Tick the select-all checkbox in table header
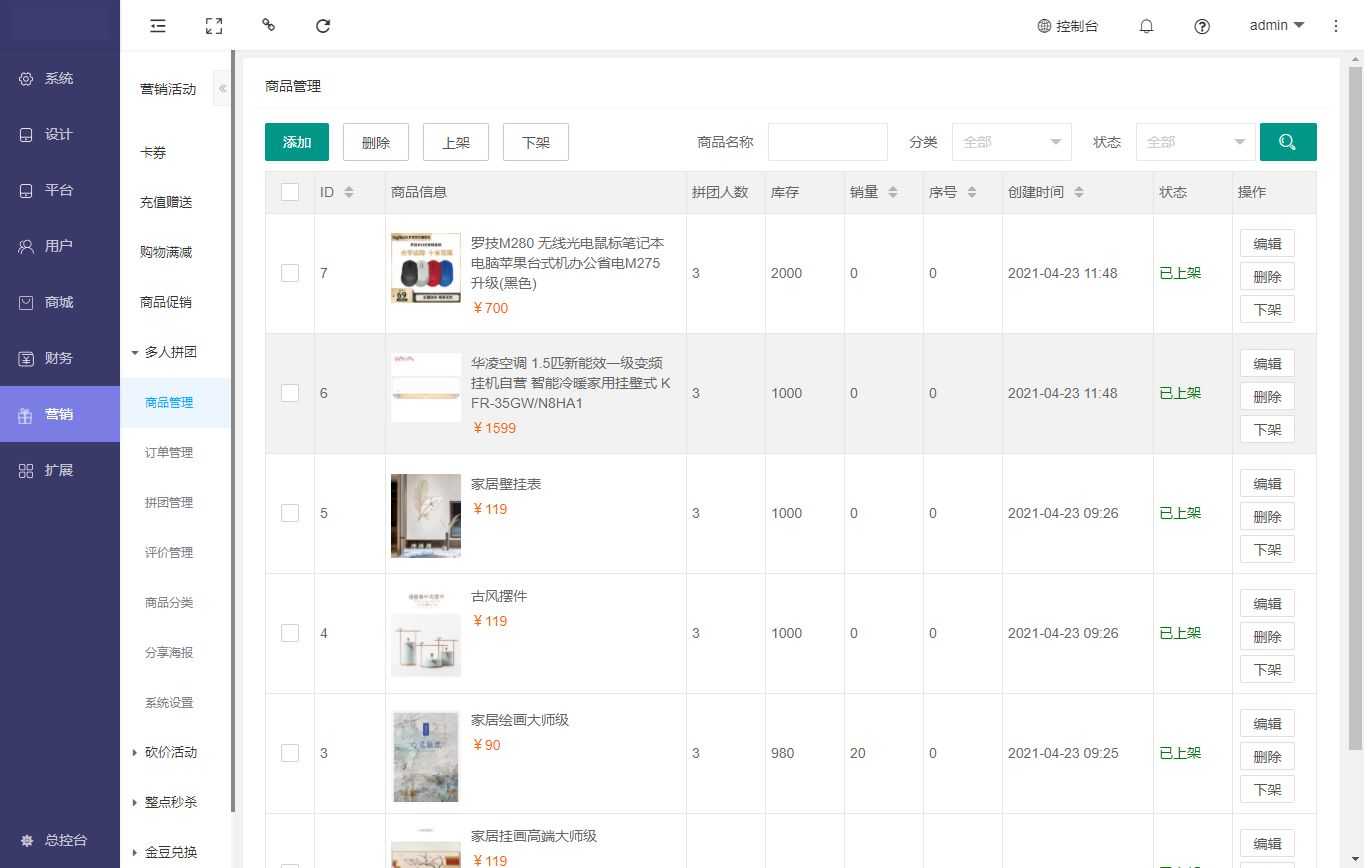The image size is (1364, 868). tap(290, 192)
